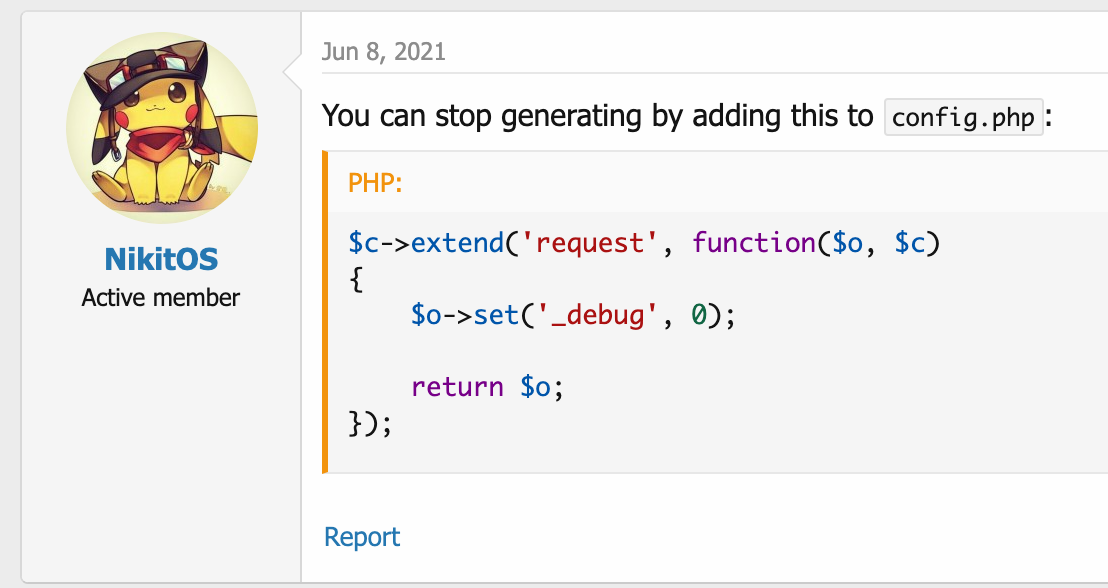
Task: Click the $c variable starting the code
Action: [x=364, y=244]
